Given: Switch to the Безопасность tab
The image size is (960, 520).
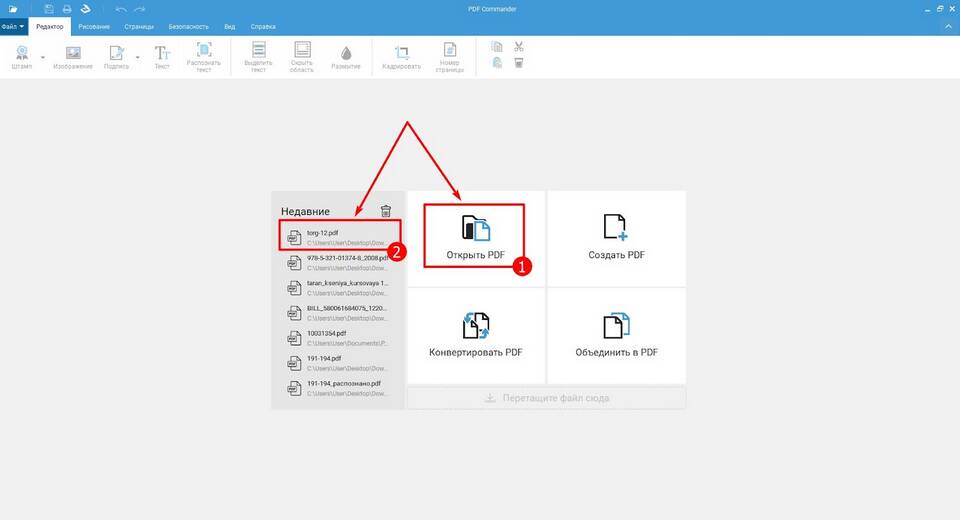Looking at the screenshot, I should click(189, 26).
